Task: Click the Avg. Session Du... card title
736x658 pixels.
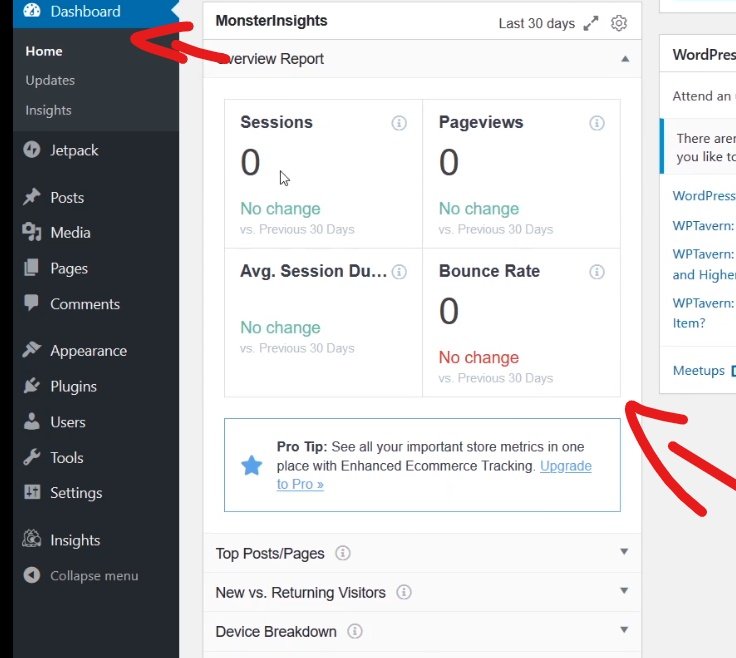Action: click(x=314, y=271)
